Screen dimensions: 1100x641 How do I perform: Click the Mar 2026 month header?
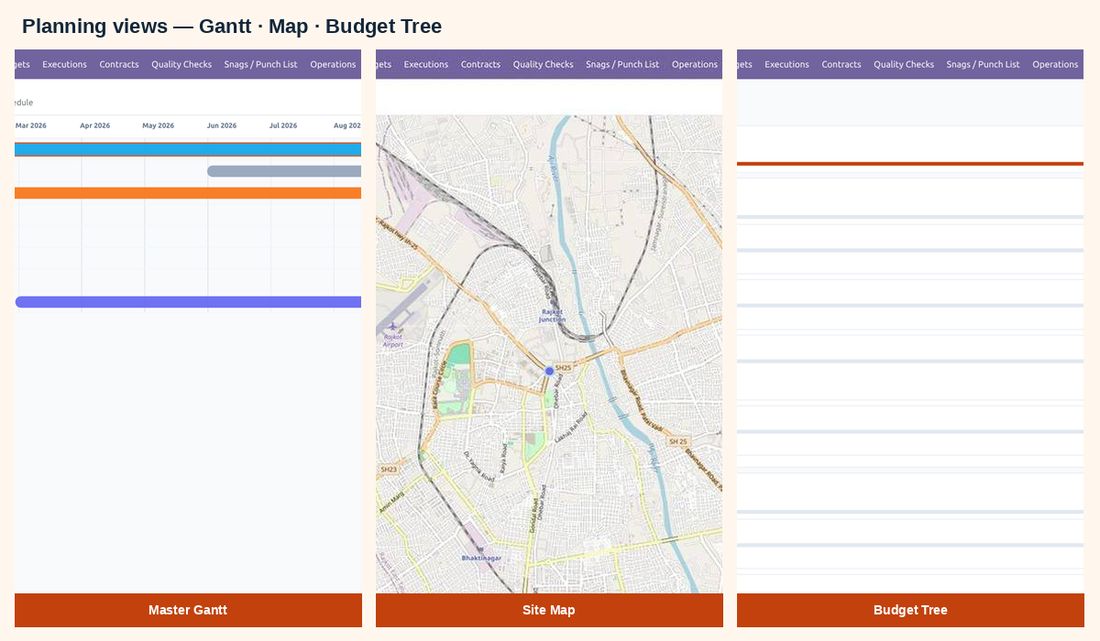tap(31, 126)
